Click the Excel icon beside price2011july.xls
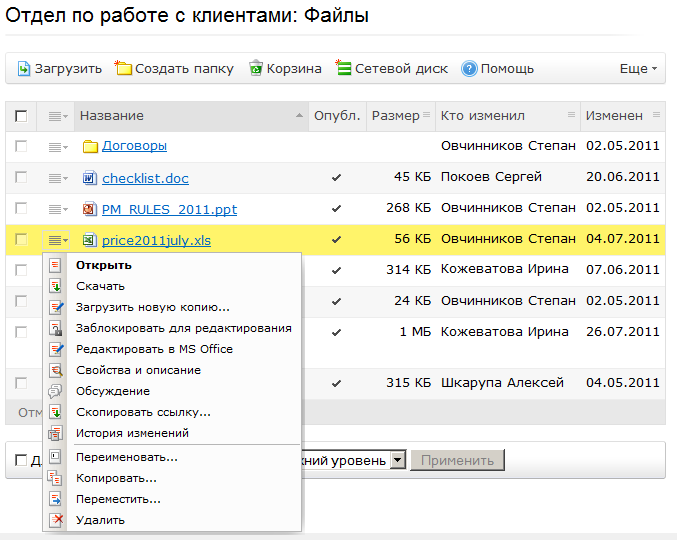Screen dimensions: 677x540 tap(89, 240)
